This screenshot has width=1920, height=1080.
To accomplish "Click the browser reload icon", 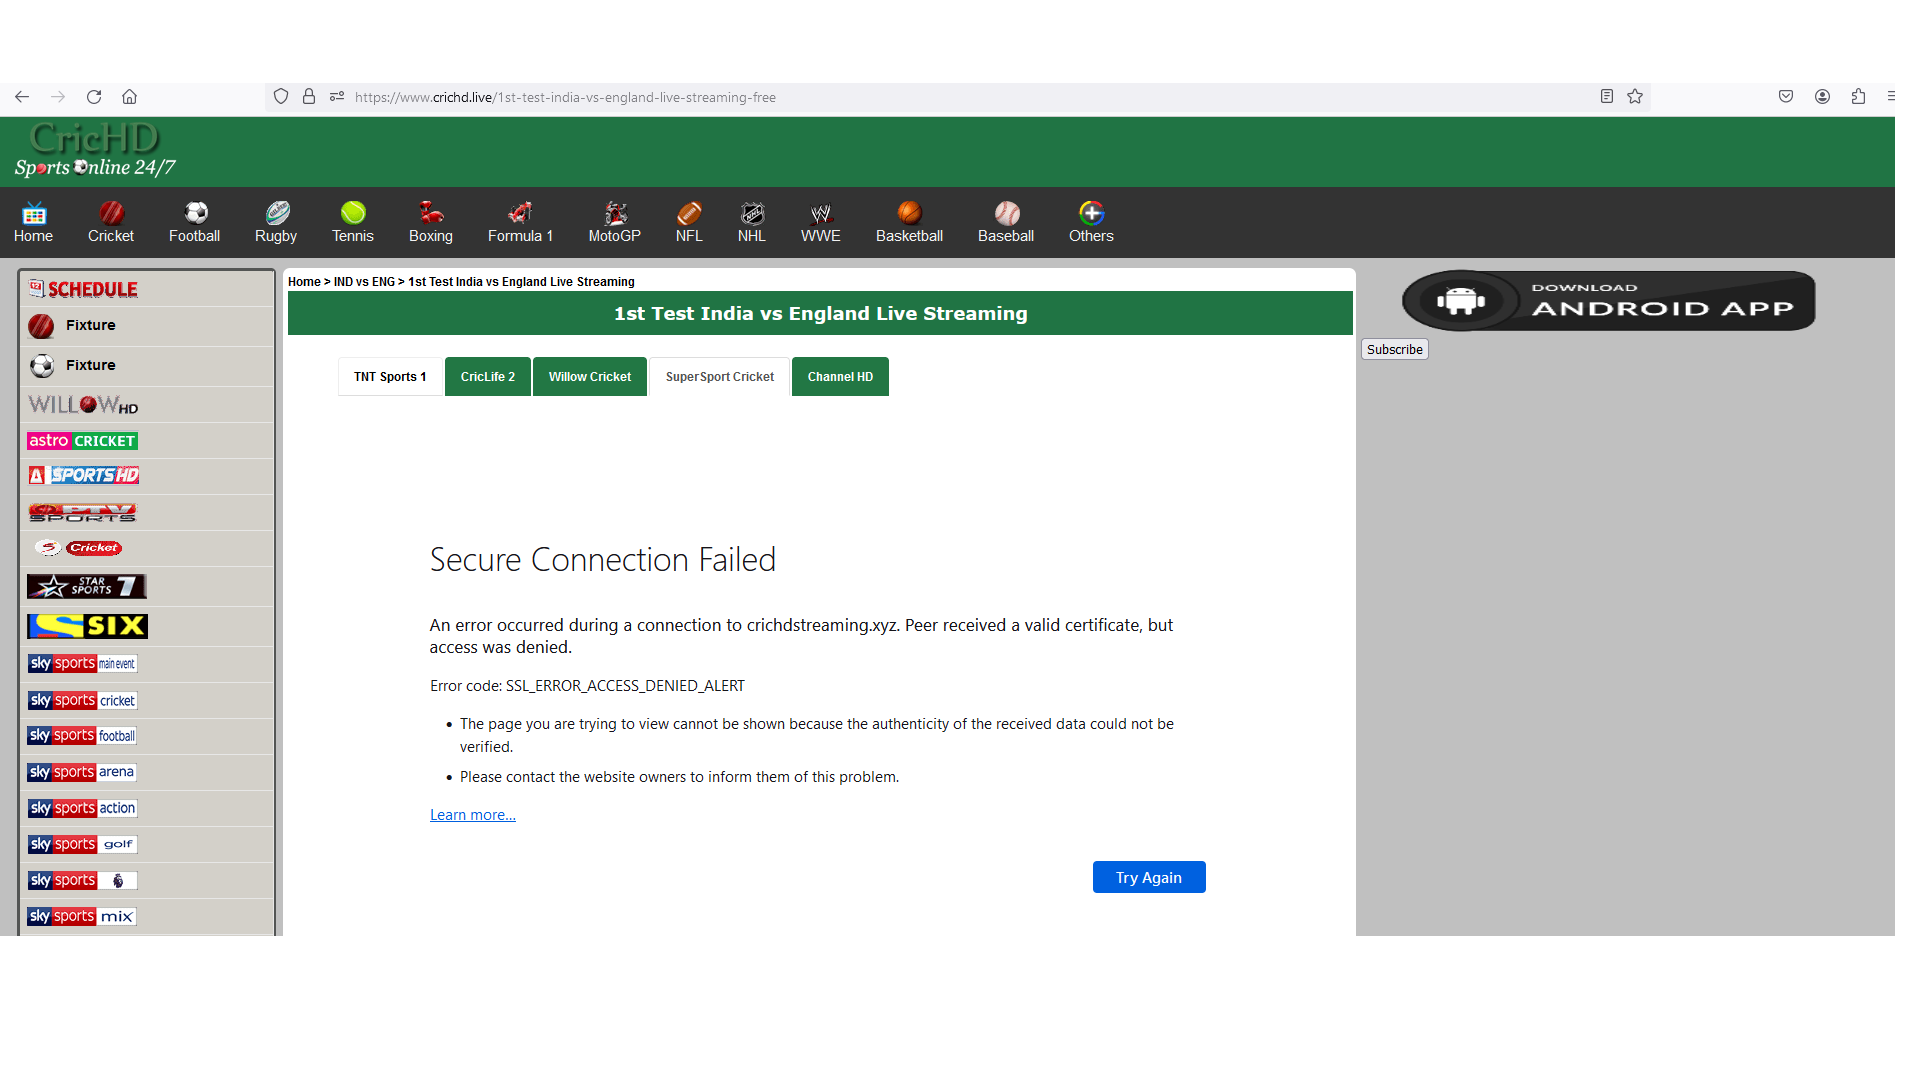I will pyautogui.click(x=94, y=97).
